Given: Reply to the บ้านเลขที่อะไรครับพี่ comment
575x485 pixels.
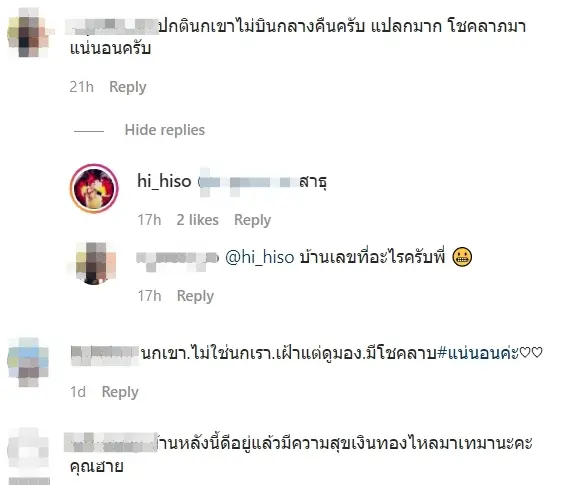Looking at the screenshot, I should (x=195, y=296).
